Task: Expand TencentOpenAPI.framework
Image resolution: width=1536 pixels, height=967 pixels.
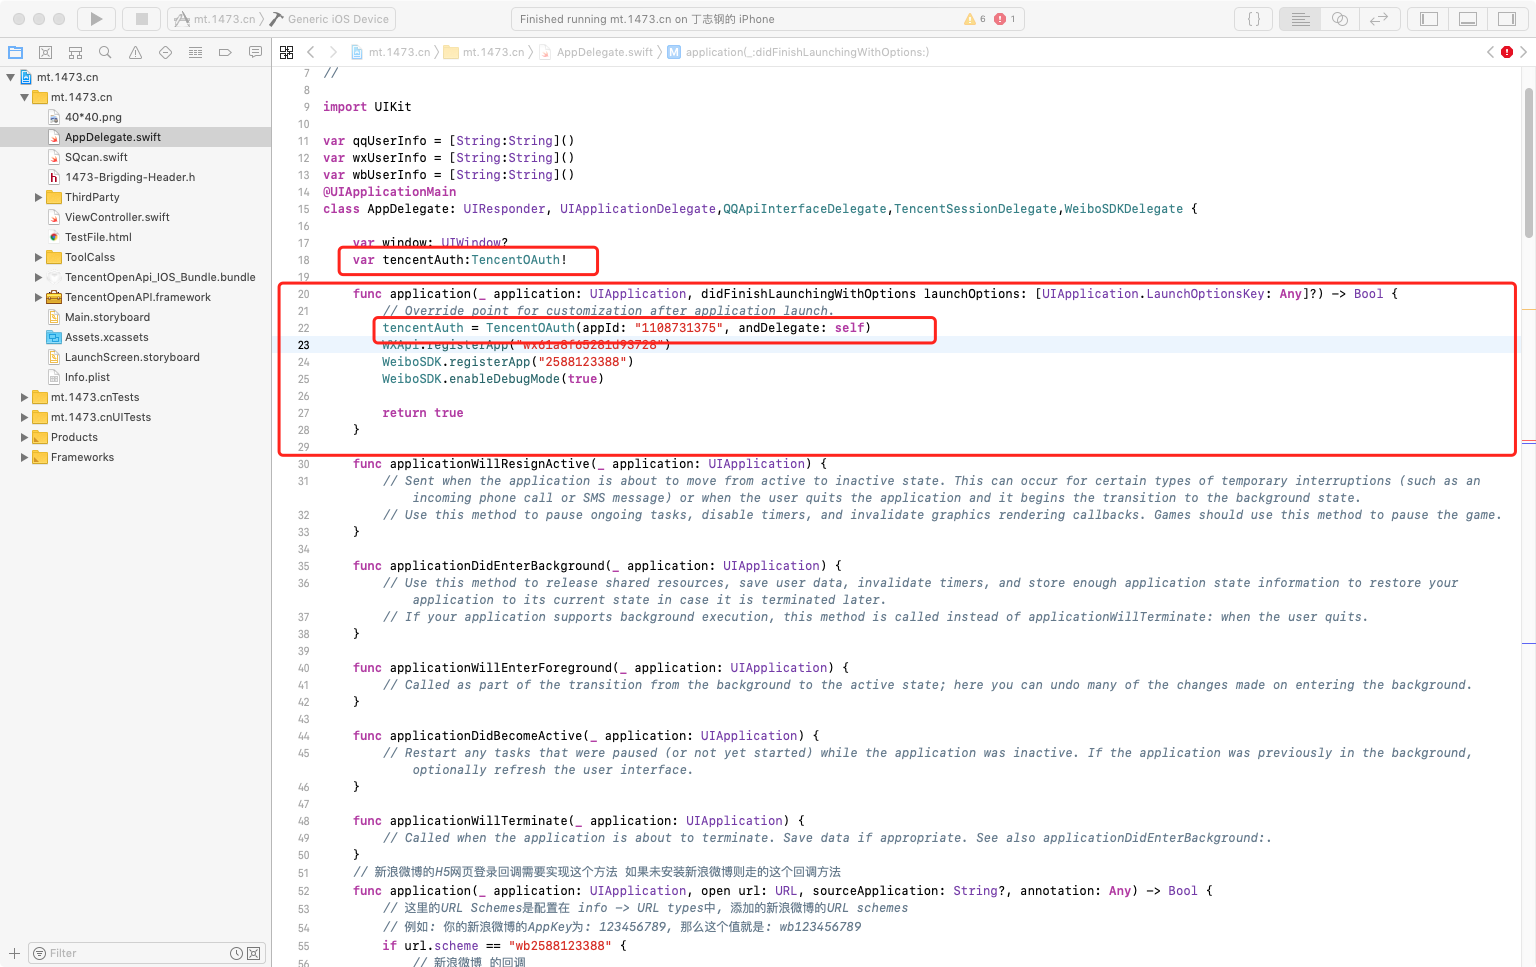Action: 39,297
